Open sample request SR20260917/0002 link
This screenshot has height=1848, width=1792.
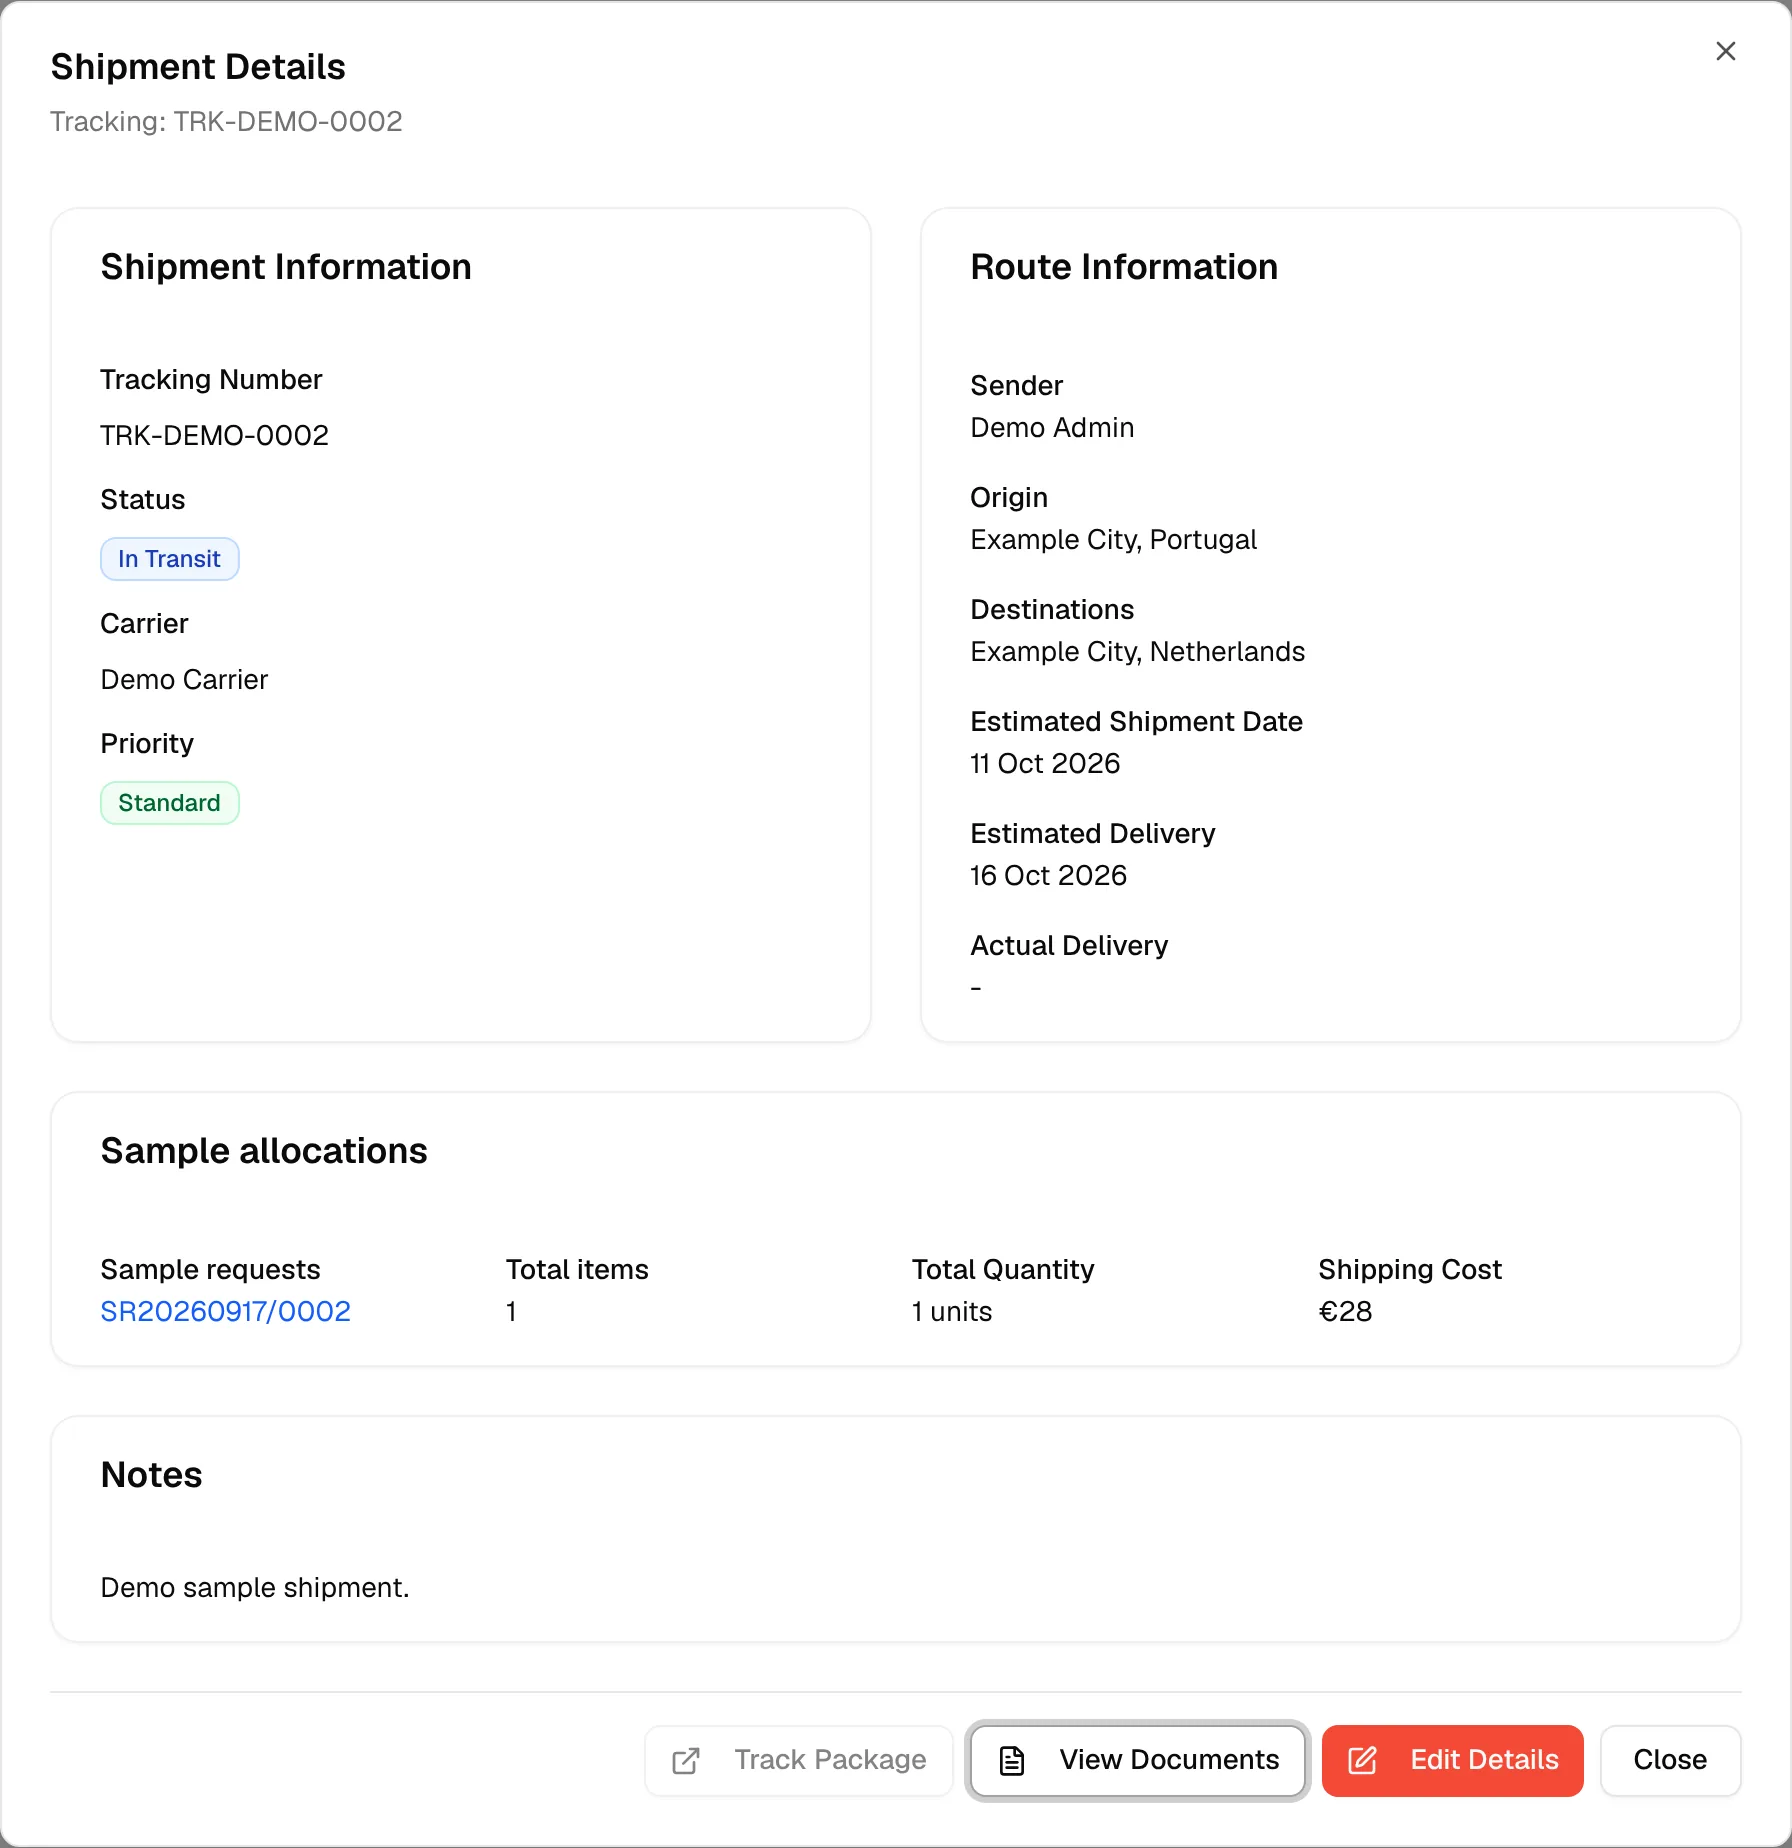coord(226,1311)
